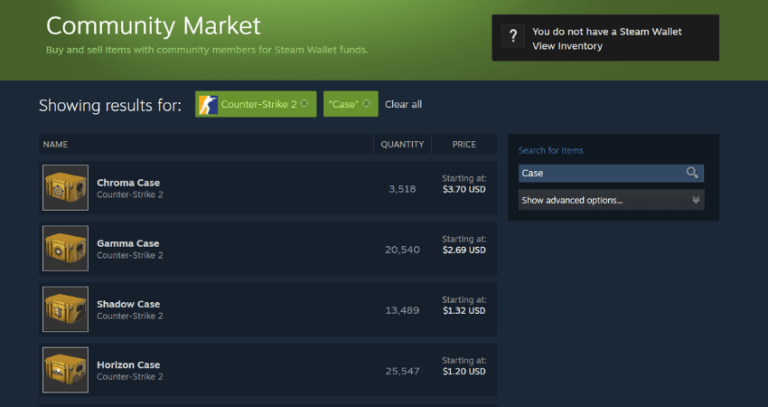This screenshot has height=407, width=768.
Task: Remove the Counter-Strike 2 filter tag
Action: pyautogui.click(x=304, y=104)
